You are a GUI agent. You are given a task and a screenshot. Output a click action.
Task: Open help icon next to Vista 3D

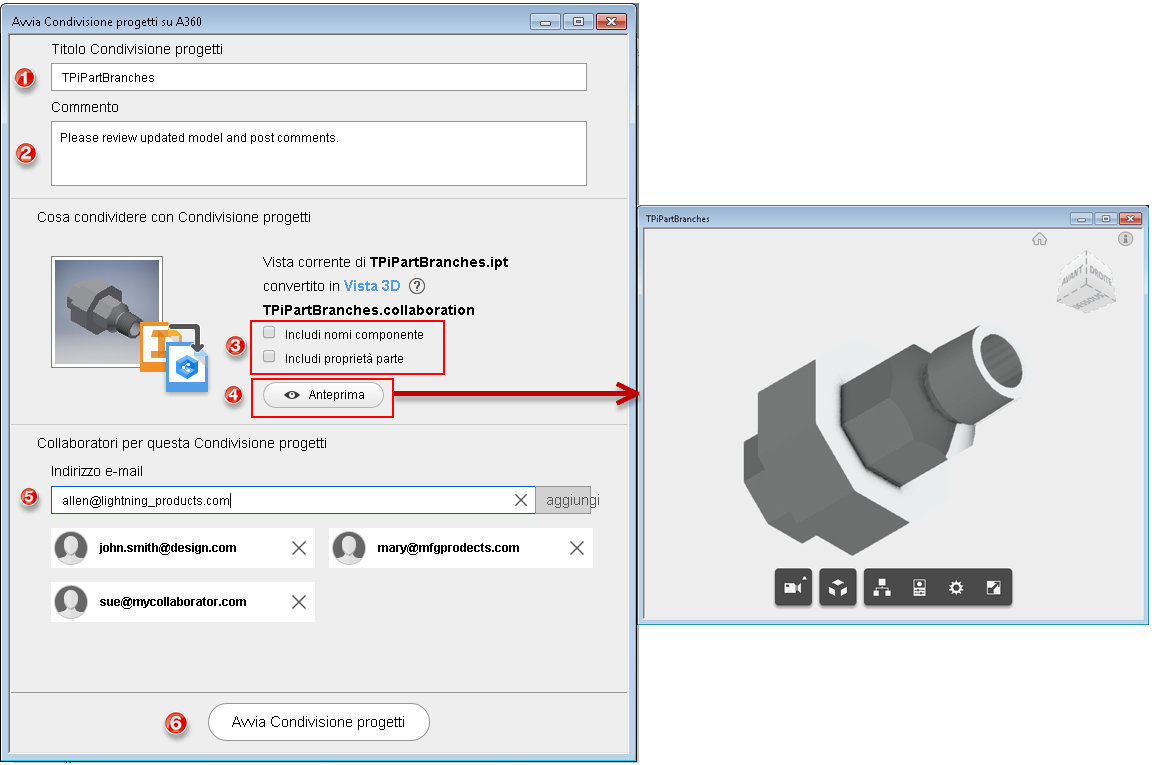417,286
